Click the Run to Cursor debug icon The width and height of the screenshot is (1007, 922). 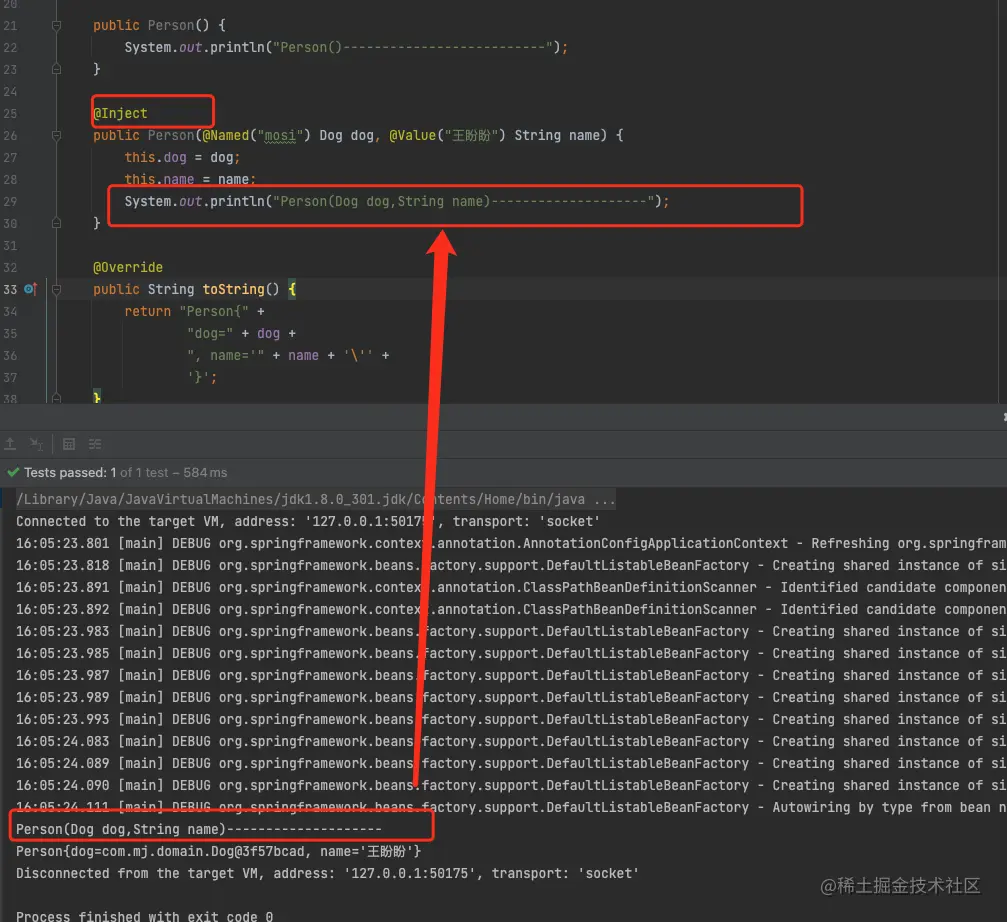click(x=36, y=444)
